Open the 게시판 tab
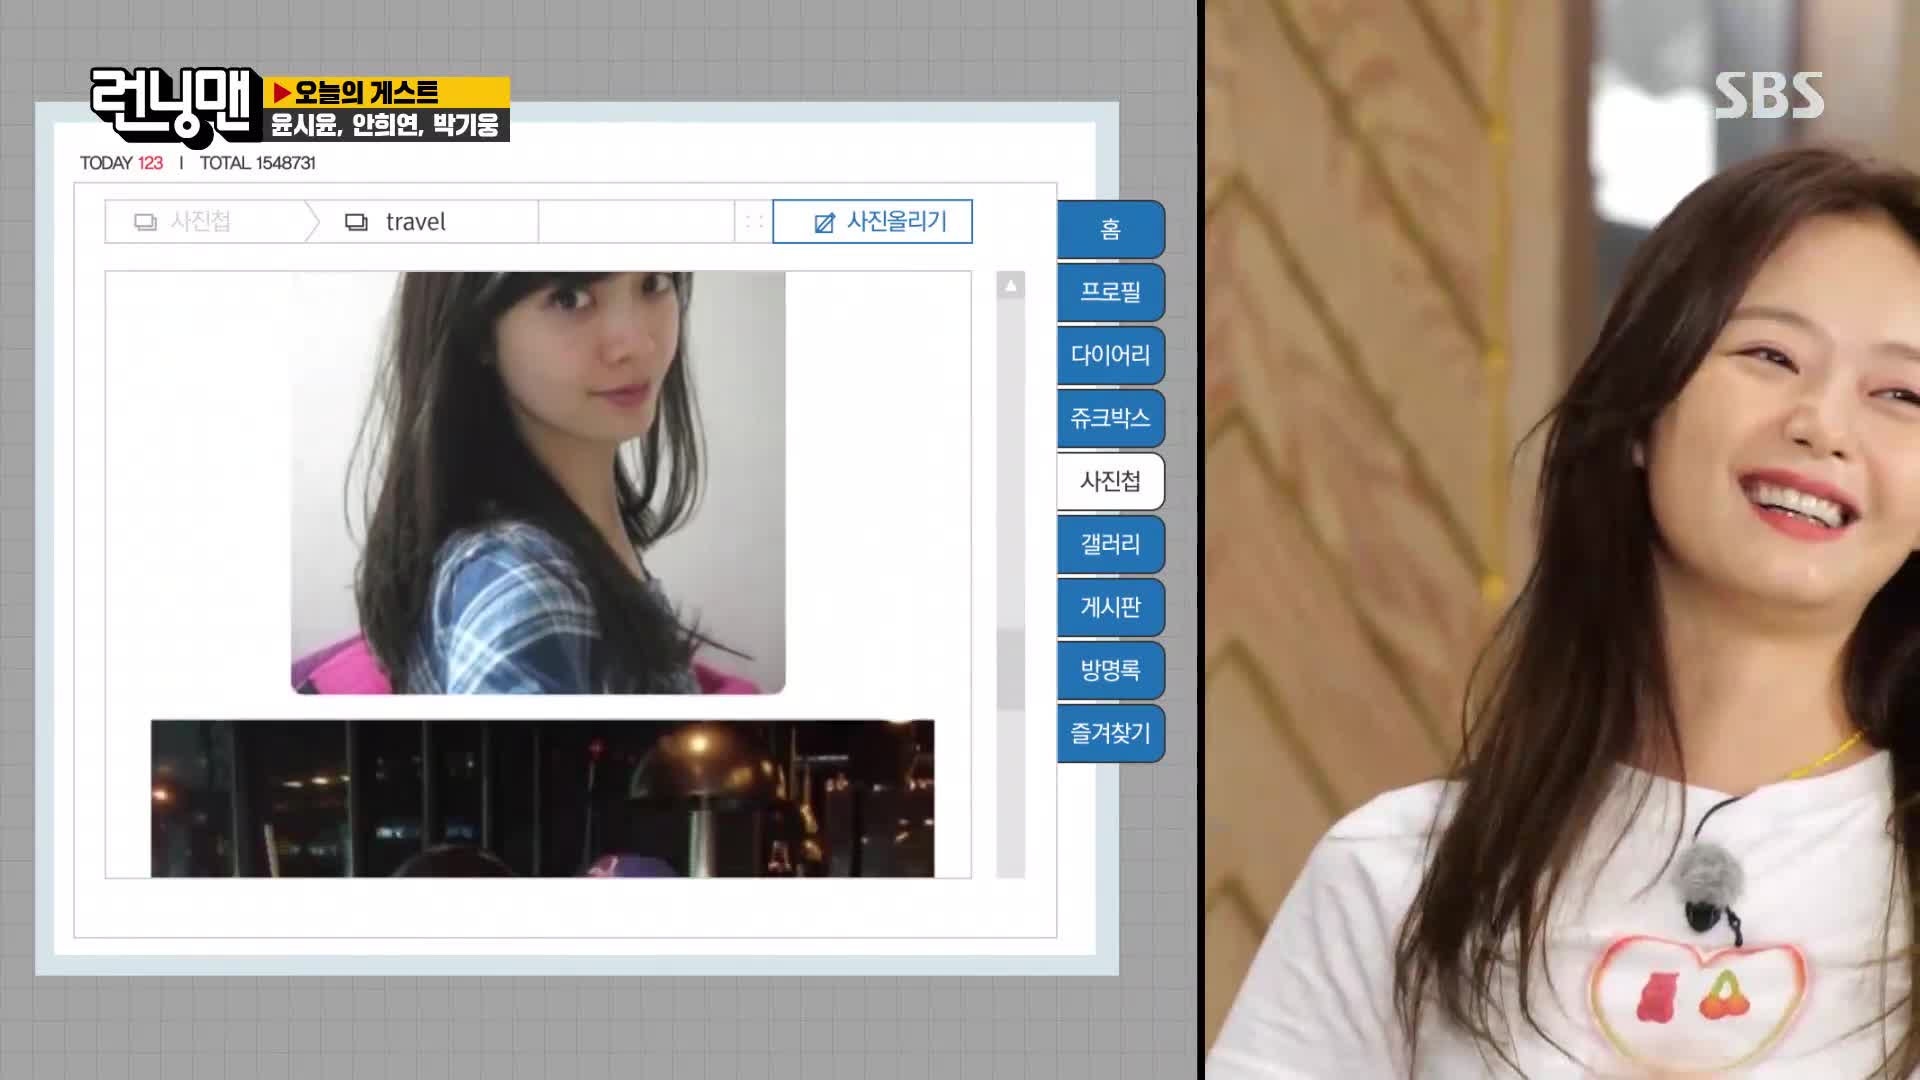Image resolution: width=1920 pixels, height=1080 pixels. [x=1110, y=607]
